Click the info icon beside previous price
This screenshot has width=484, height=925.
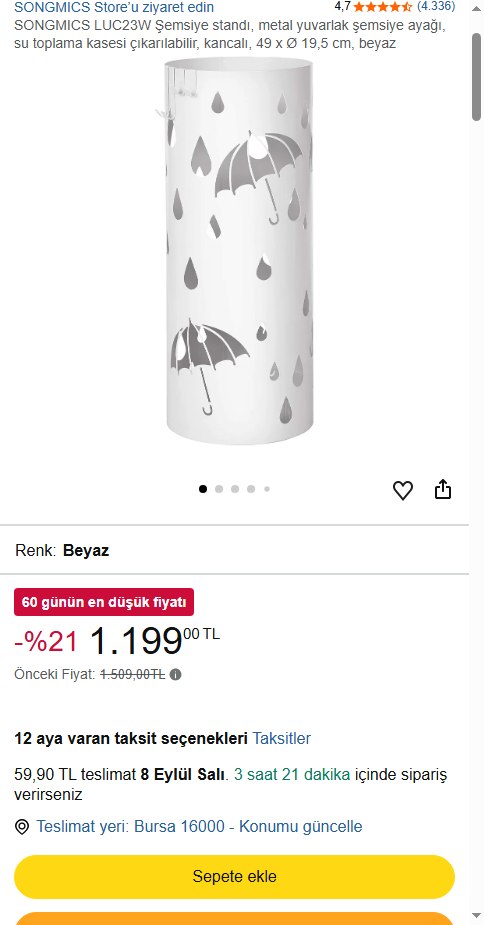[175, 674]
